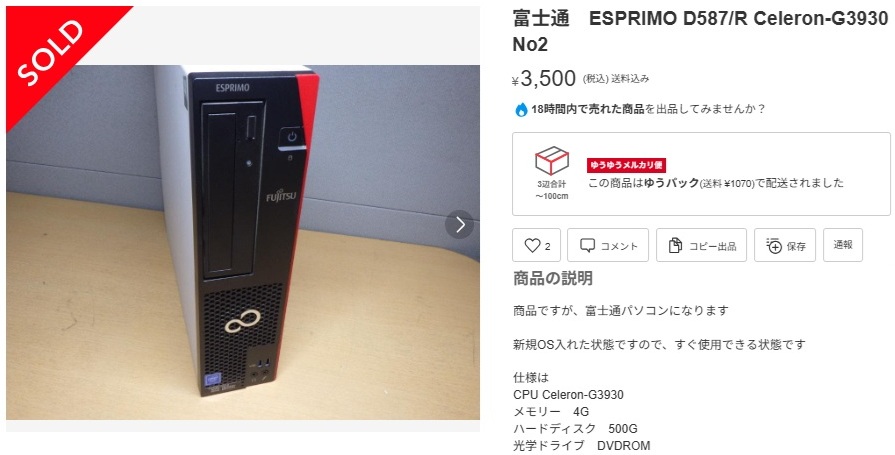Click the 保存 button

point(785,245)
